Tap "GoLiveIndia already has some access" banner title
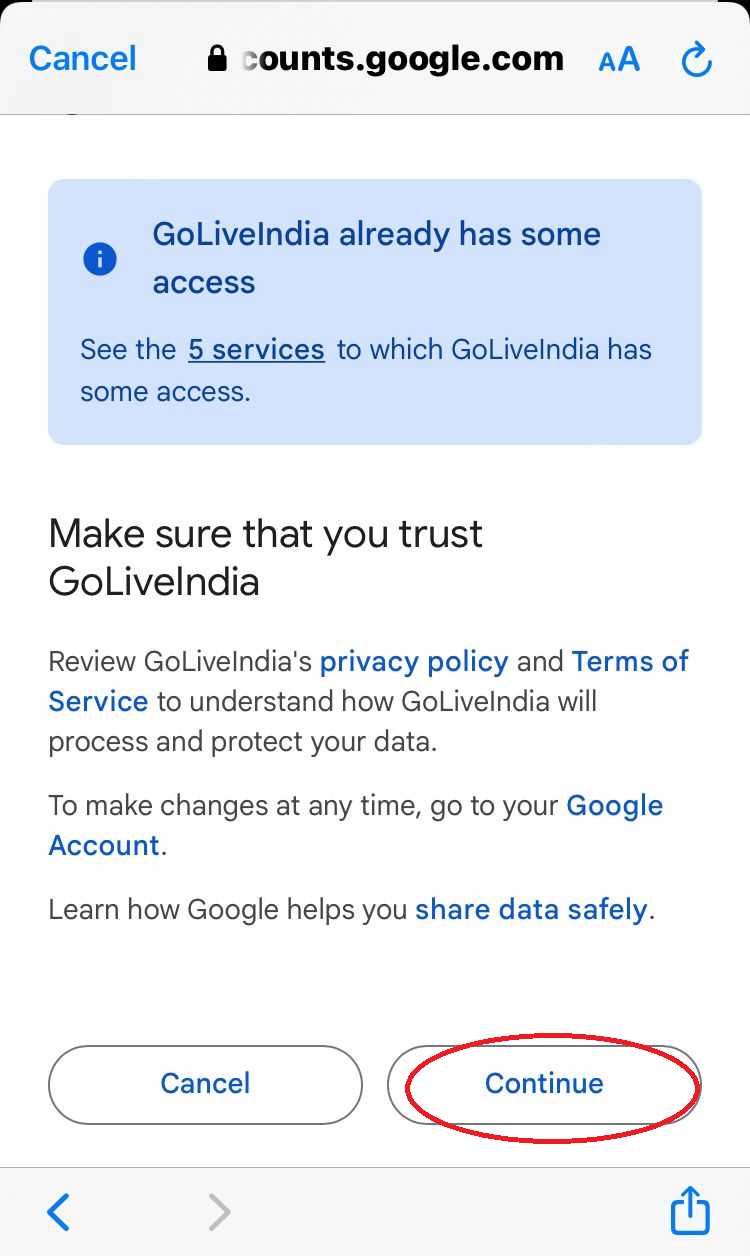 (x=376, y=258)
